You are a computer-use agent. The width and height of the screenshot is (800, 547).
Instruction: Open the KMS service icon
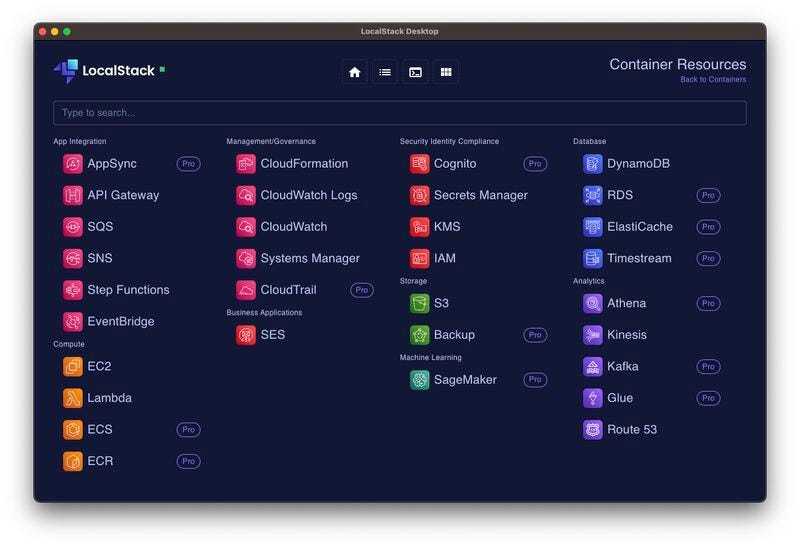[419, 227]
